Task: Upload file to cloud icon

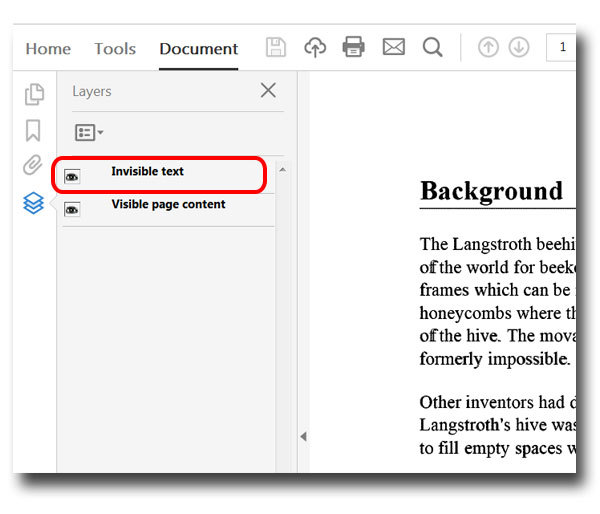Action: (315, 47)
